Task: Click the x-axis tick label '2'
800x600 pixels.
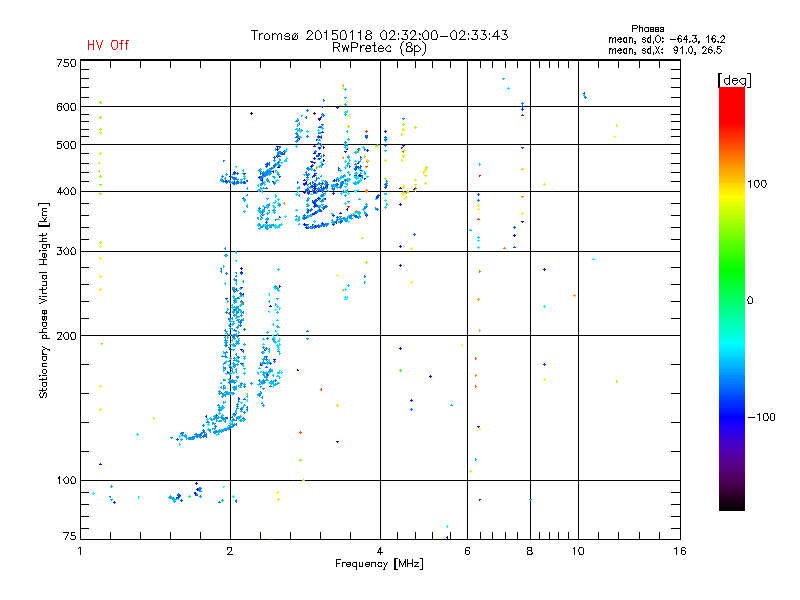Action: pyautogui.click(x=230, y=551)
